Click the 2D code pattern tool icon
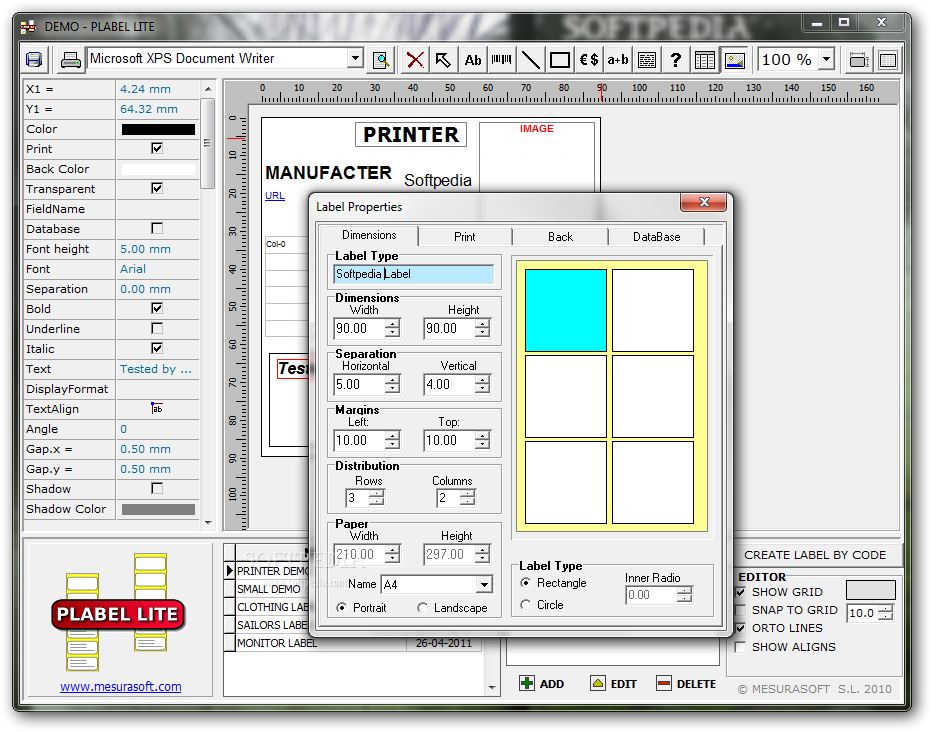Viewport: 932px width, 732px height. coord(647,60)
